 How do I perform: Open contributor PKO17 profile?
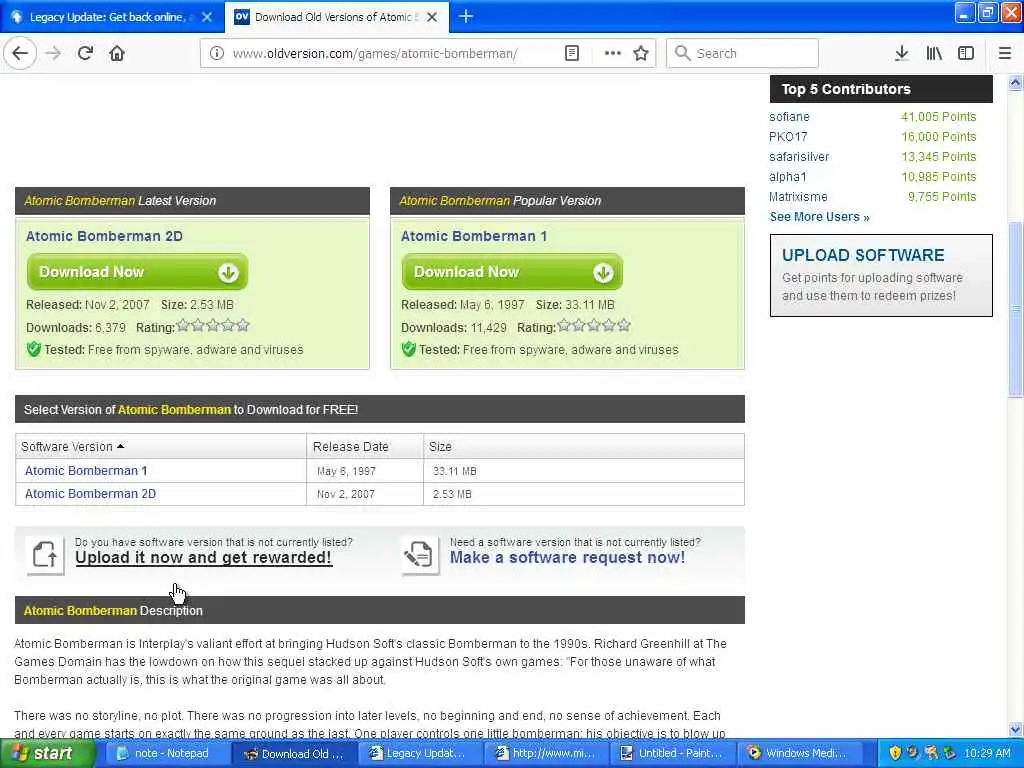pos(788,136)
